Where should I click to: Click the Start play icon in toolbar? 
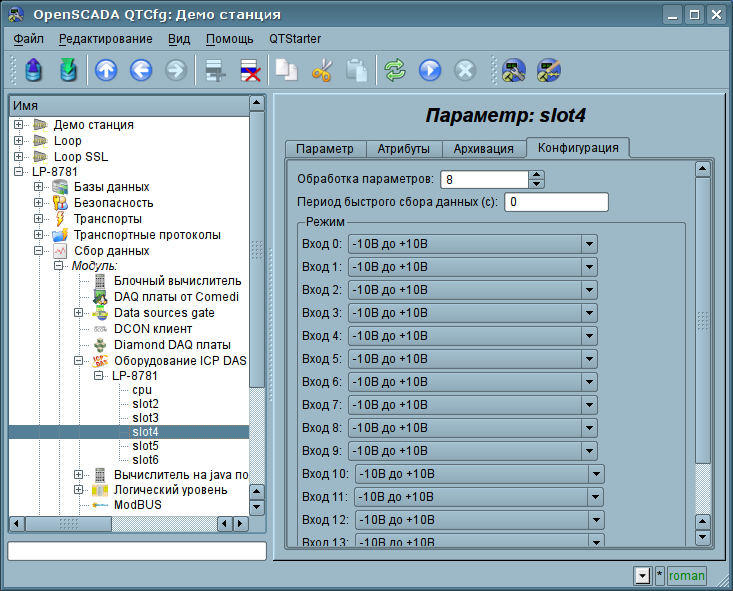tap(430, 70)
